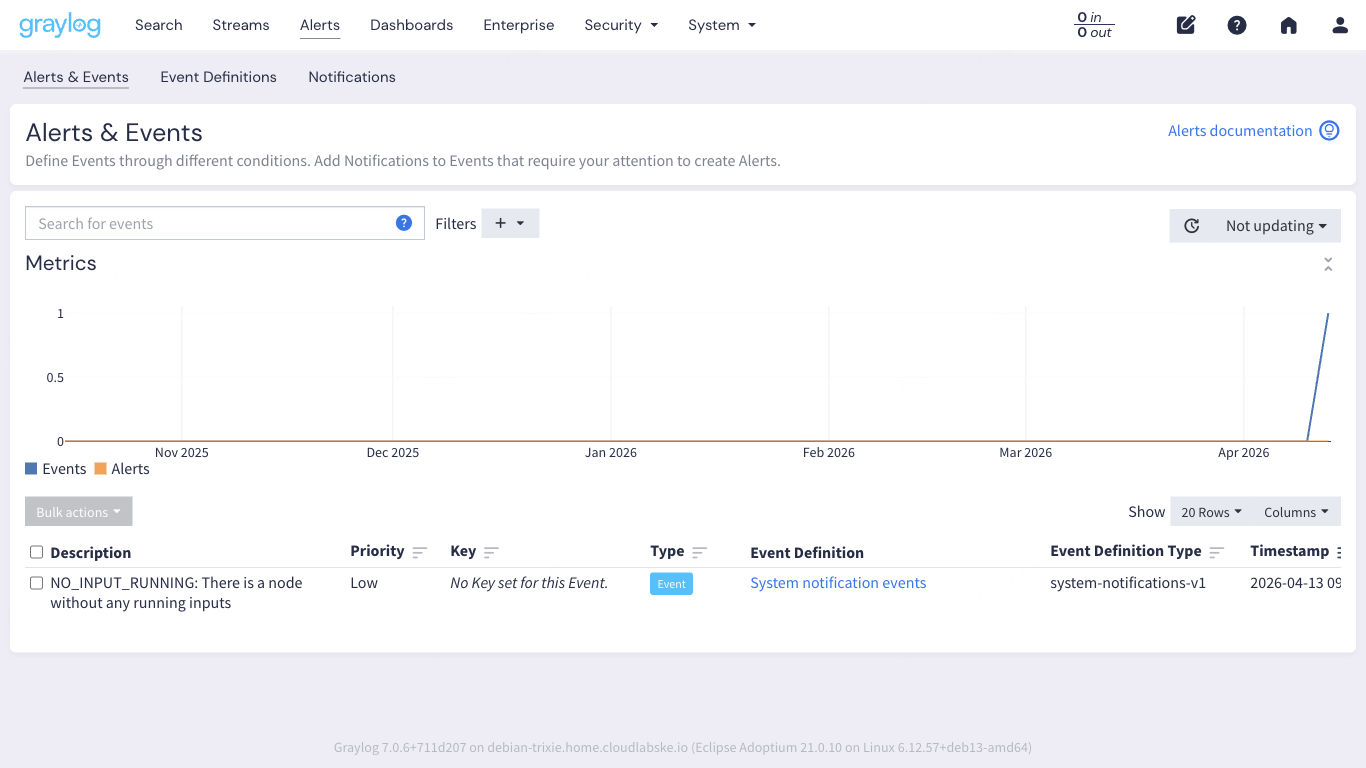The image size is (1366, 768).
Task: Type in the Search for events field
Action: [x=200, y=223]
